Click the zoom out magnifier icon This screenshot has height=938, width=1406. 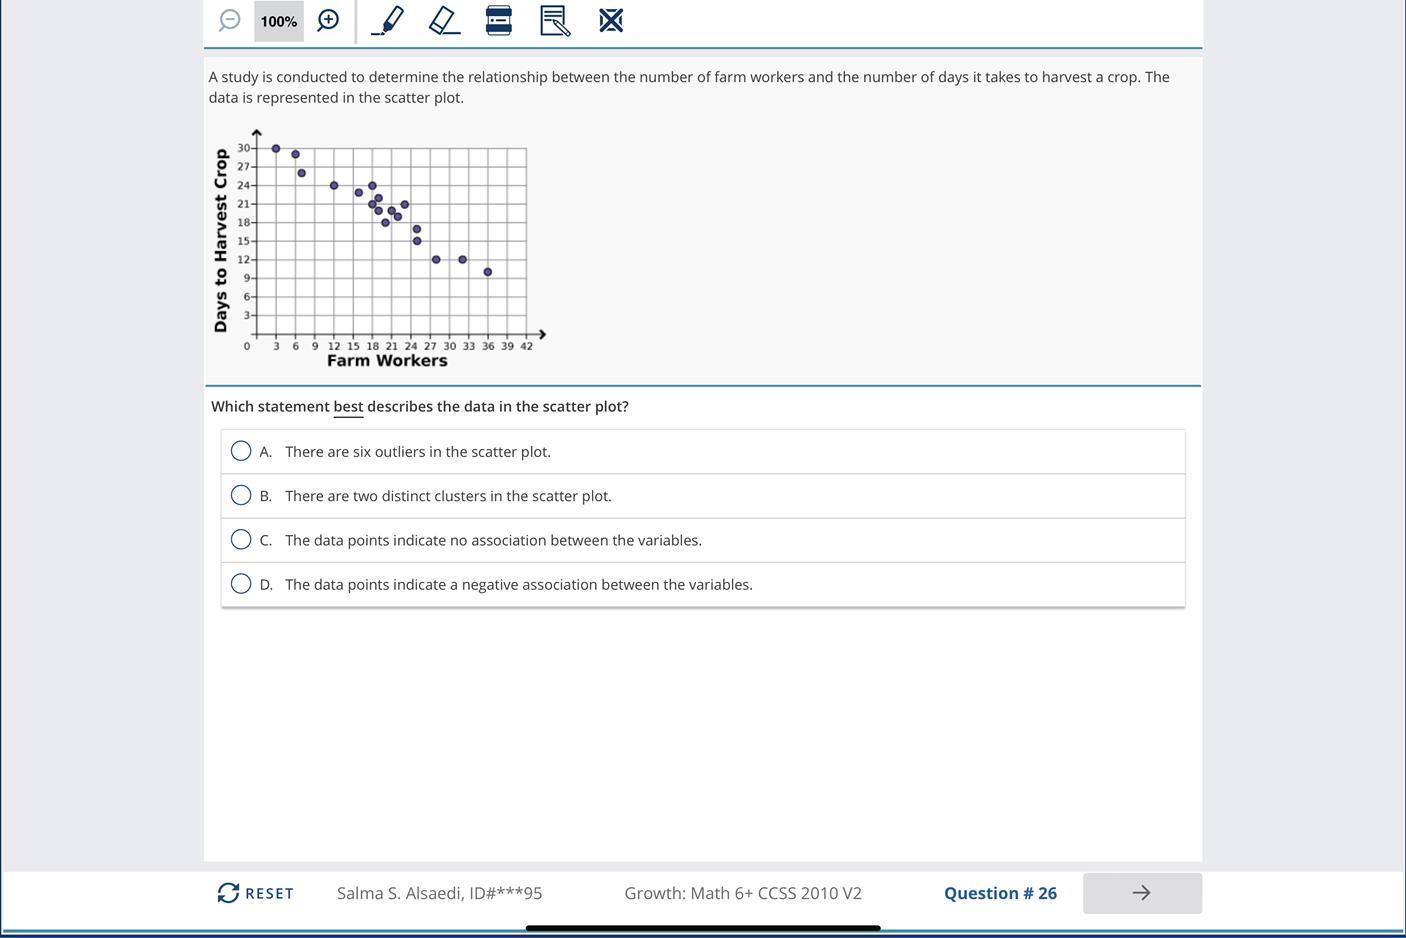230,20
